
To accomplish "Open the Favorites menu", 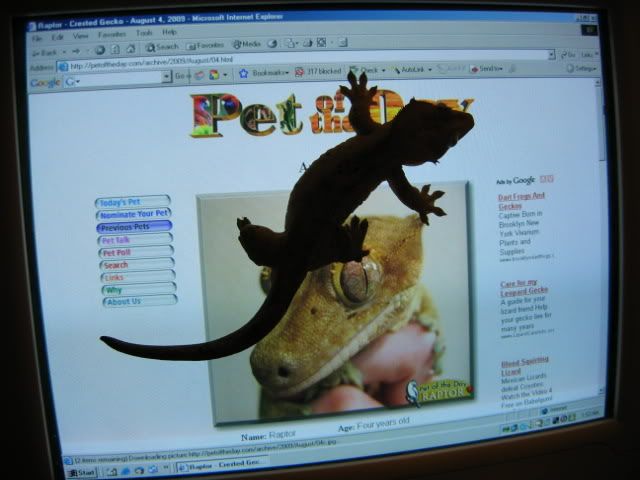I will tap(112, 35).
